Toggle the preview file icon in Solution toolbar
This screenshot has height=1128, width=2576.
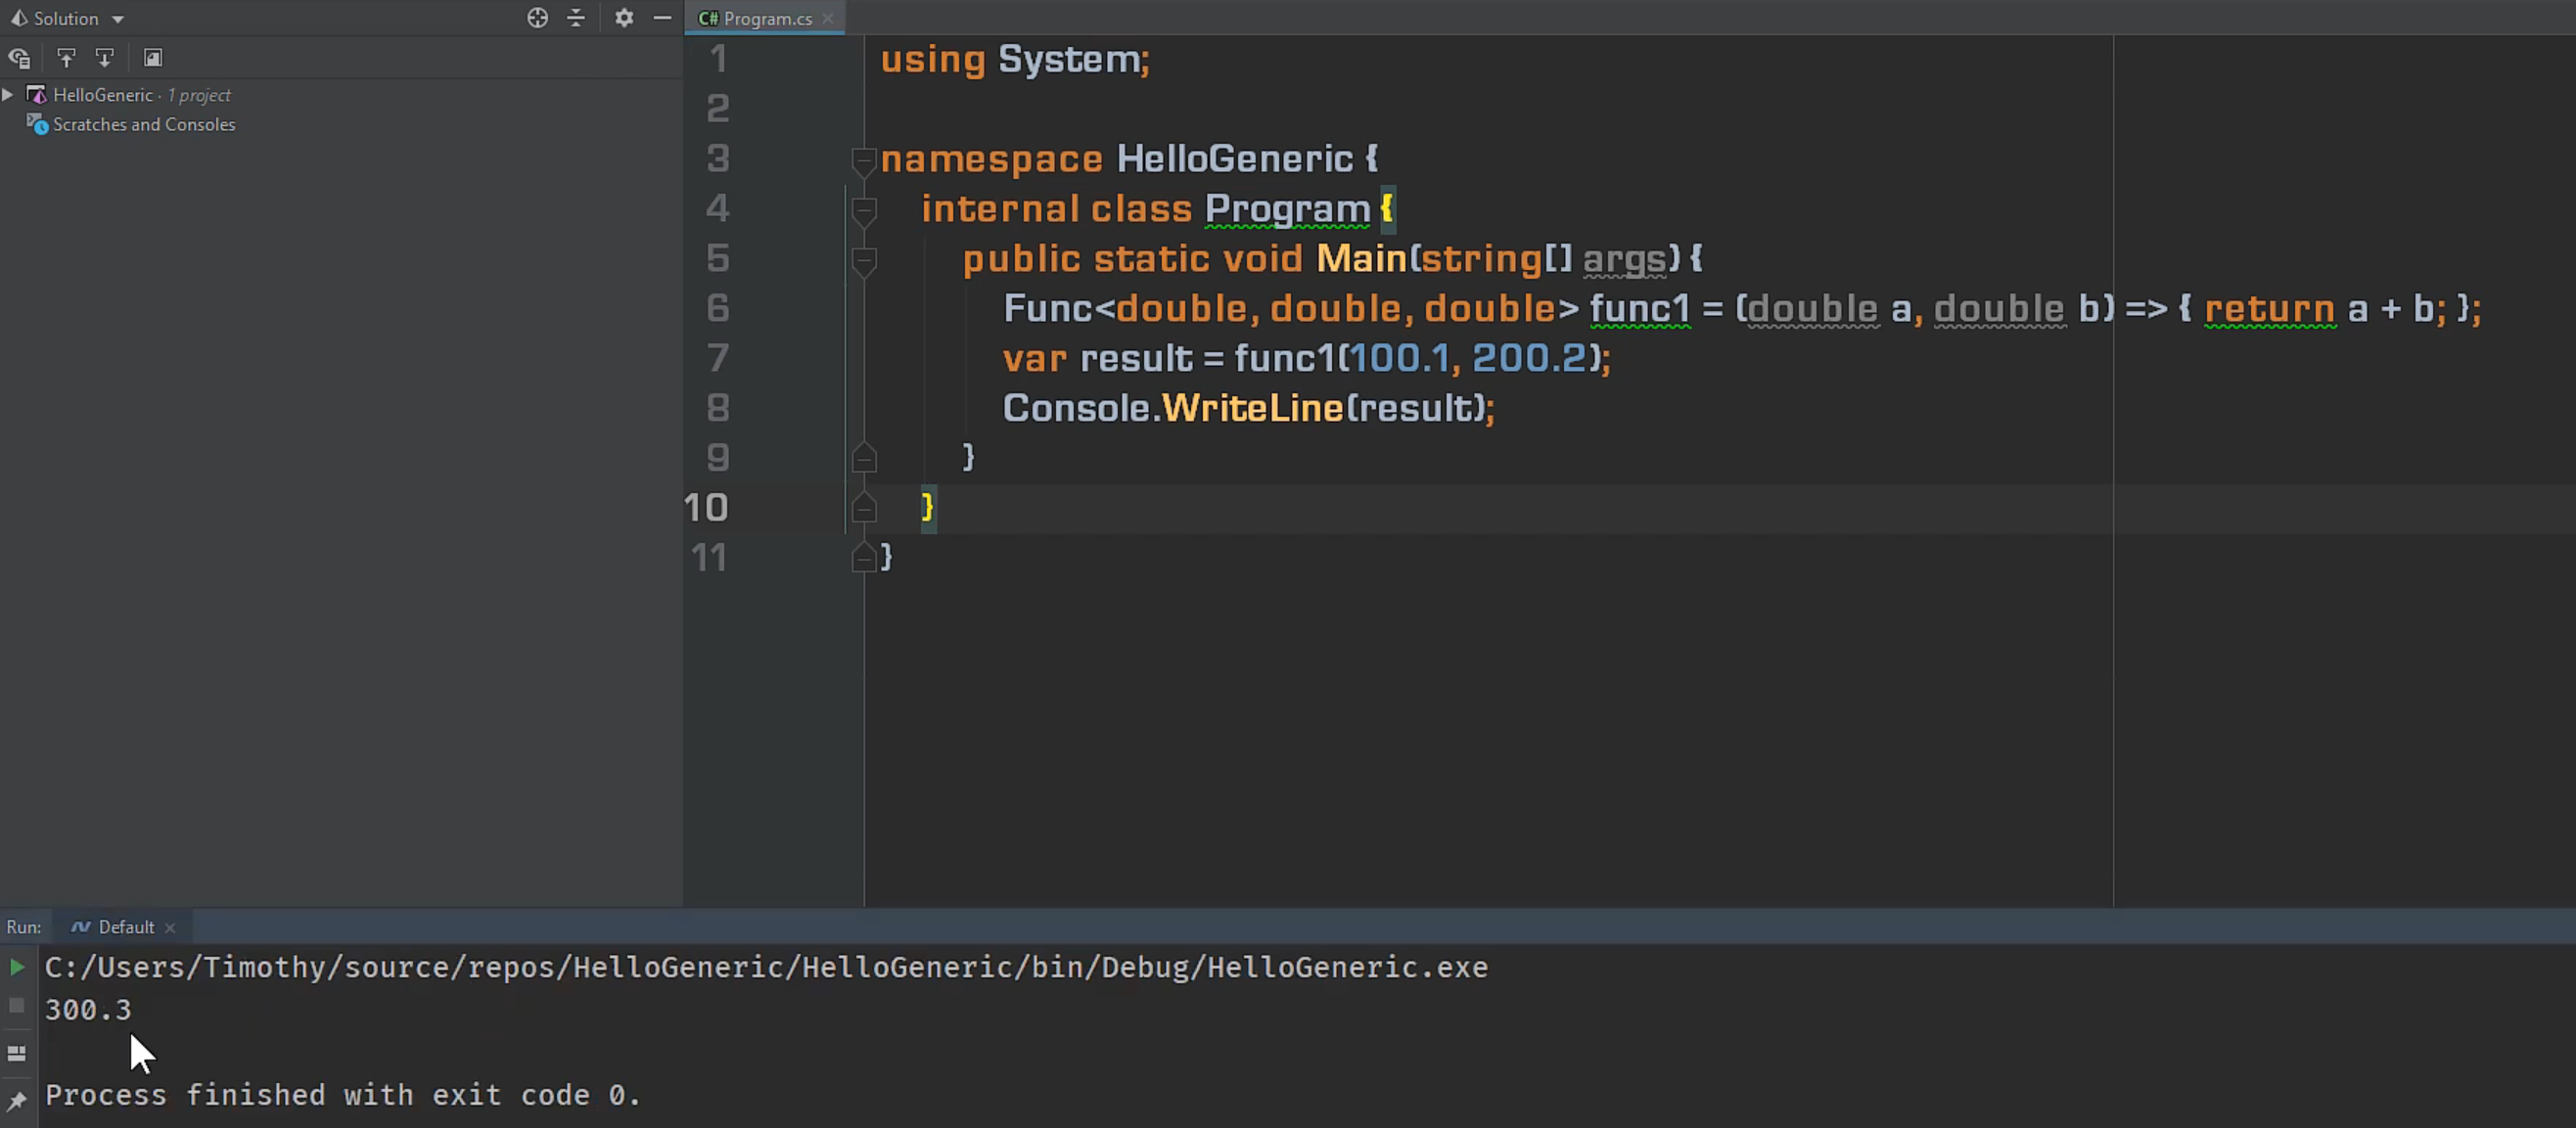click(x=153, y=58)
